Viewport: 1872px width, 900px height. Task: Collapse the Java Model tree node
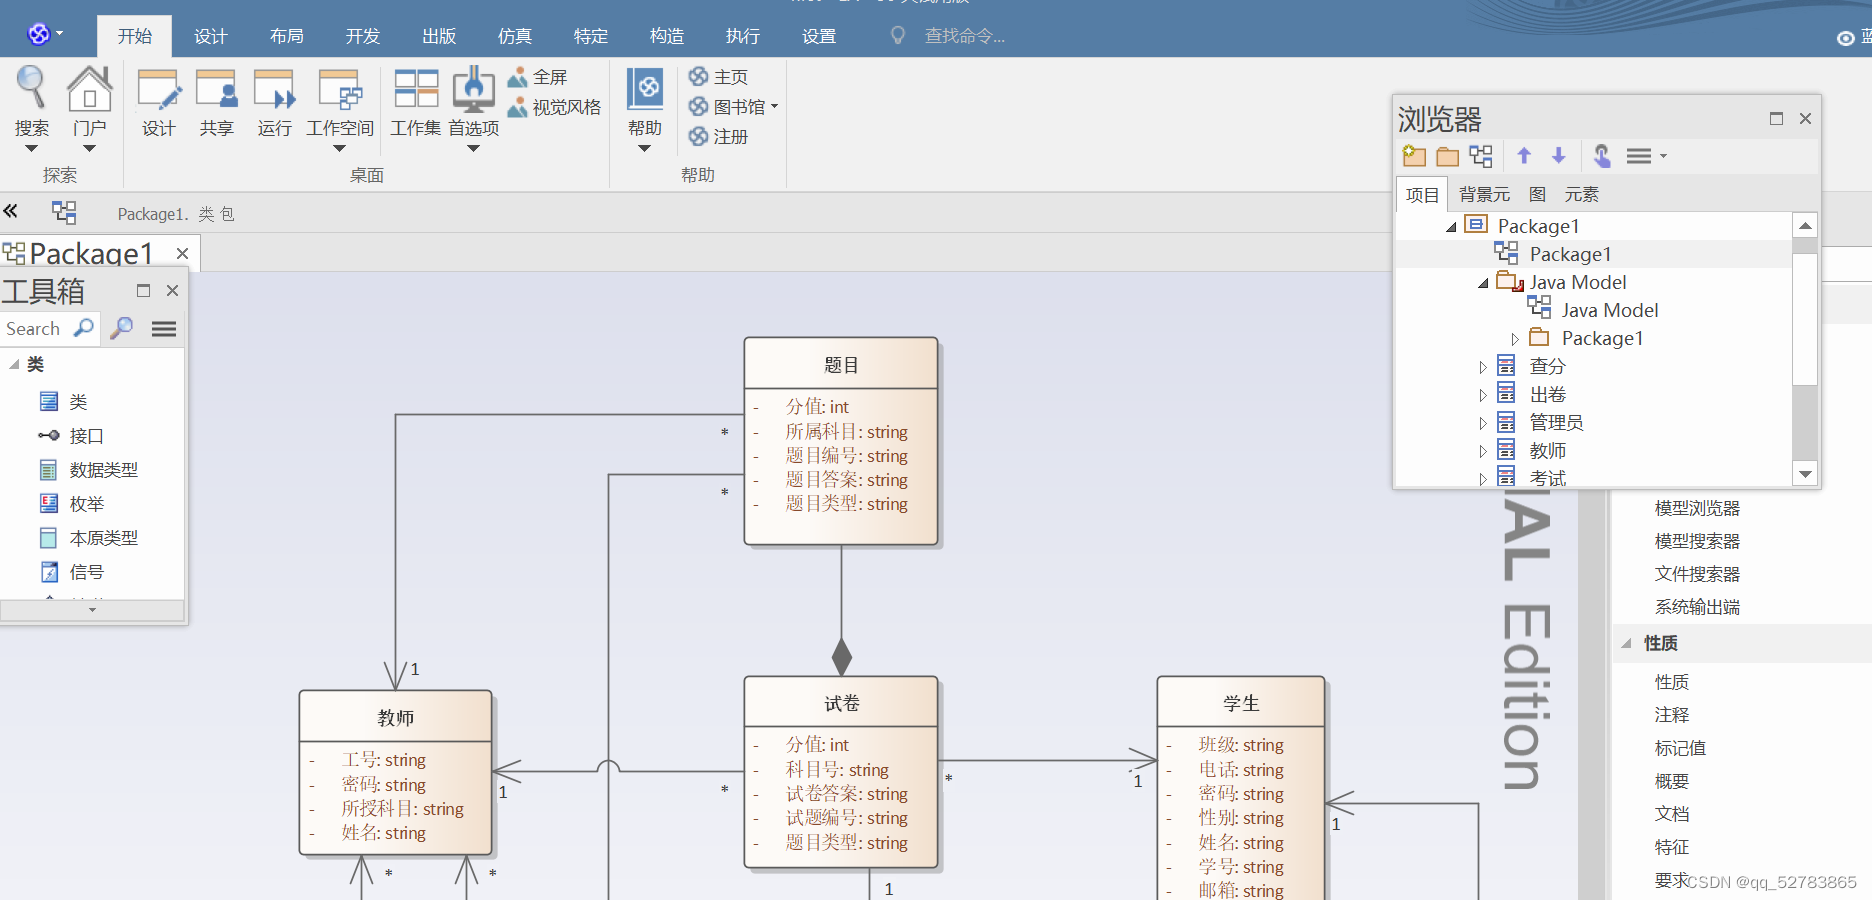1483,282
